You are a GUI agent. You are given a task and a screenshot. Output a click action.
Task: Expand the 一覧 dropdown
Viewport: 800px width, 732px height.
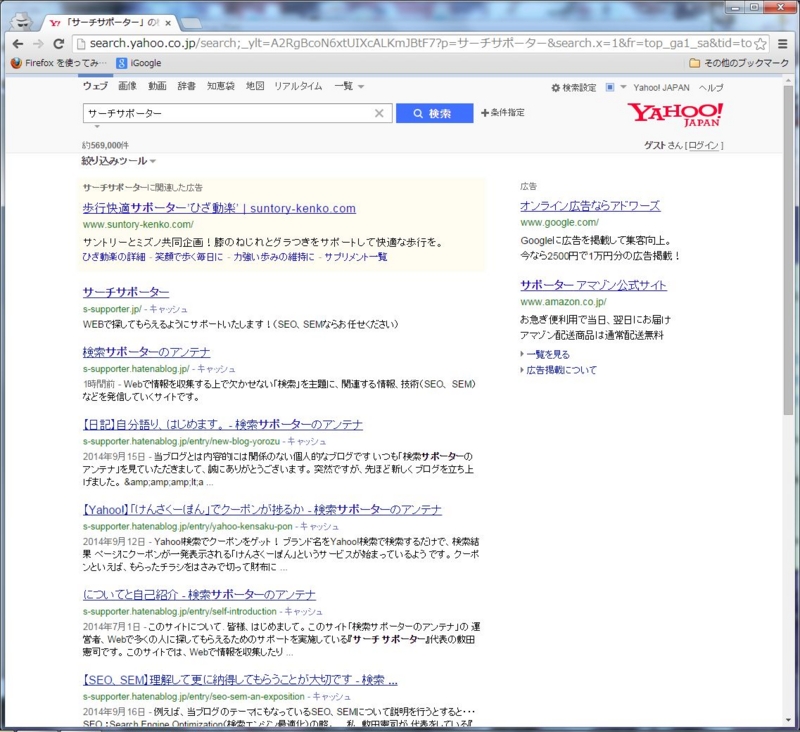(x=349, y=86)
